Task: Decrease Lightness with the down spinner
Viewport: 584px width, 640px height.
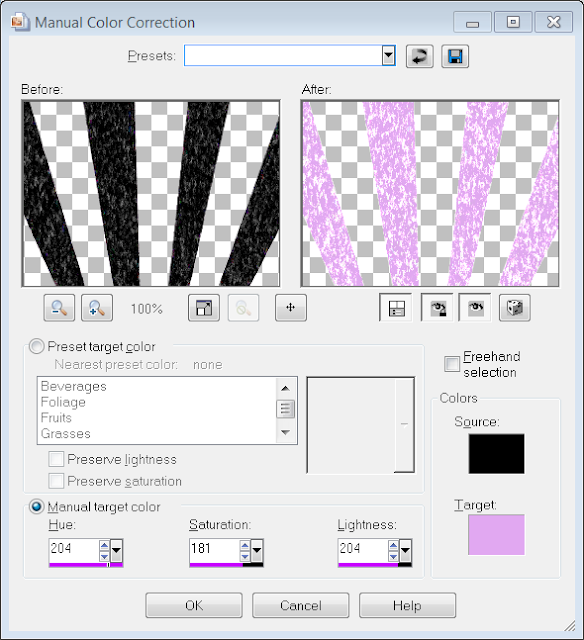Action: pos(393,556)
